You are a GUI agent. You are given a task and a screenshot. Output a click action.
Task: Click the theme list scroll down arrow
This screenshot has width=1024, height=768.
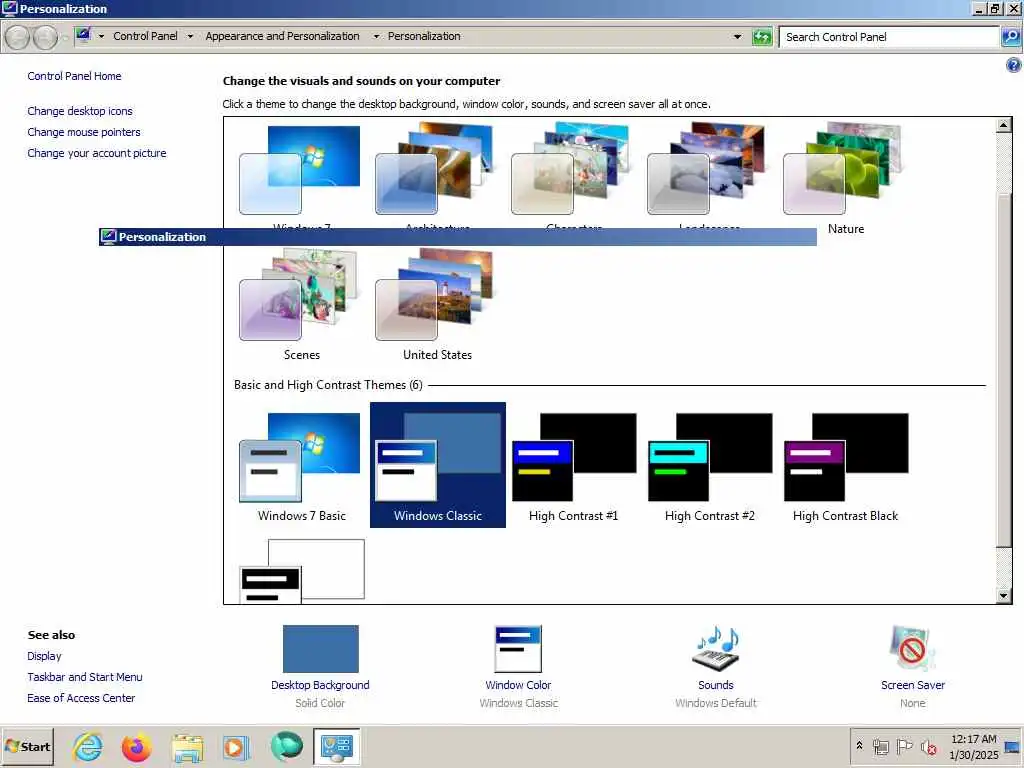click(x=1004, y=595)
